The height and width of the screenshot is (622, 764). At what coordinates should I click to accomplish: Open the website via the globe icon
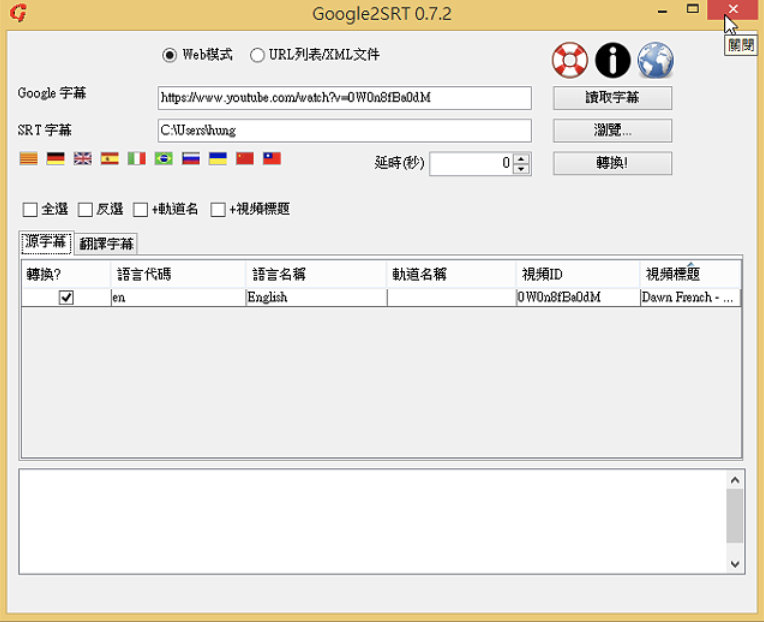coord(655,60)
